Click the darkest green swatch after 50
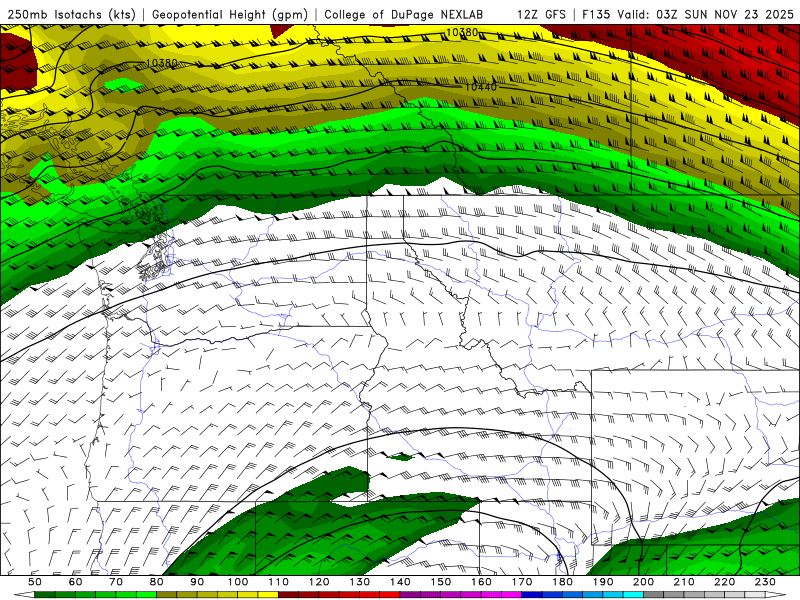The height and width of the screenshot is (600, 800). tap(45, 595)
